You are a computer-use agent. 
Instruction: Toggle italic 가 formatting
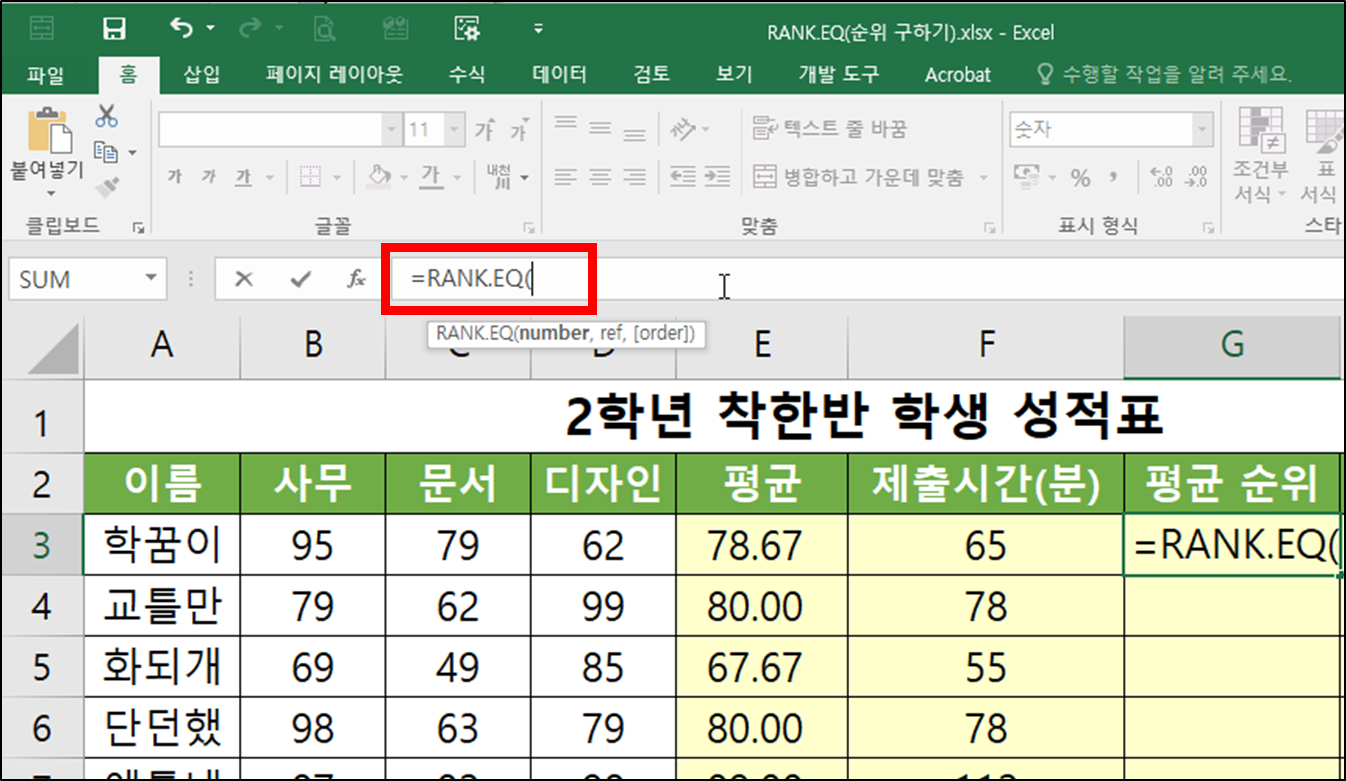coord(208,177)
